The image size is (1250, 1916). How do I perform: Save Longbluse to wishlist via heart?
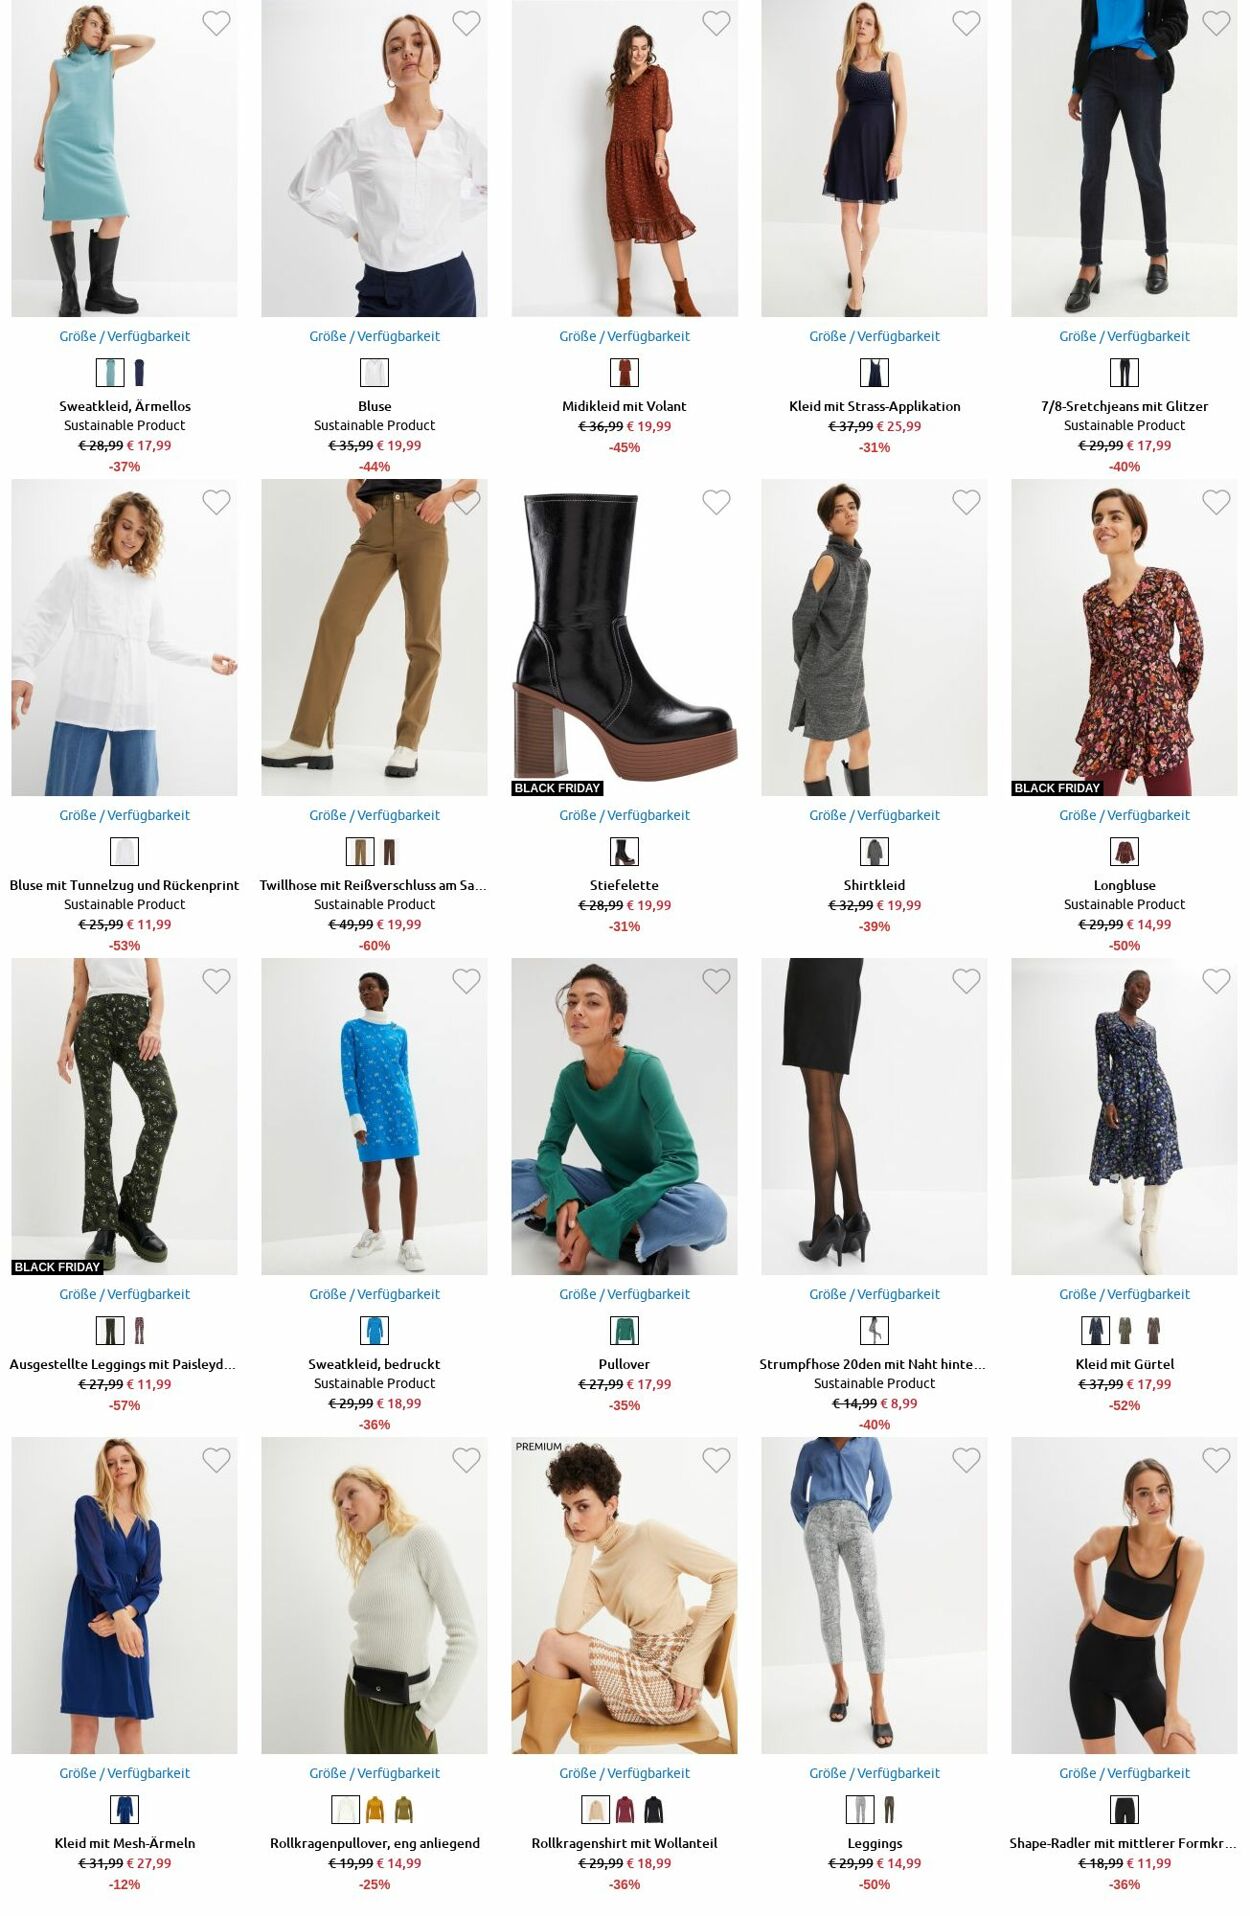(1216, 502)
